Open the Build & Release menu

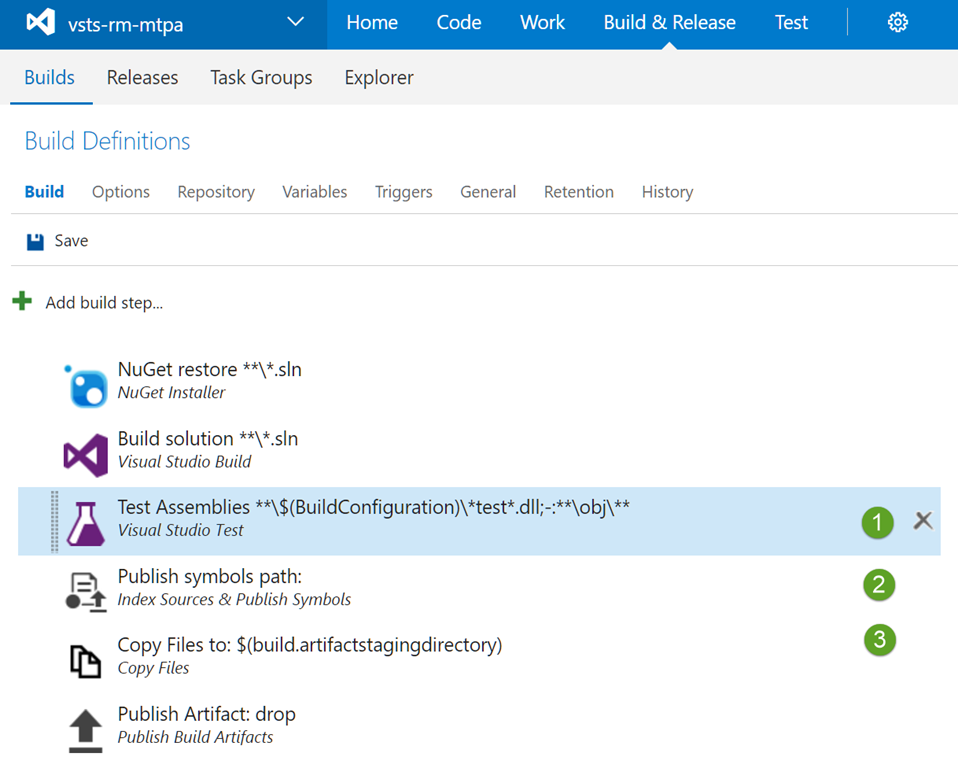[669, 23]
